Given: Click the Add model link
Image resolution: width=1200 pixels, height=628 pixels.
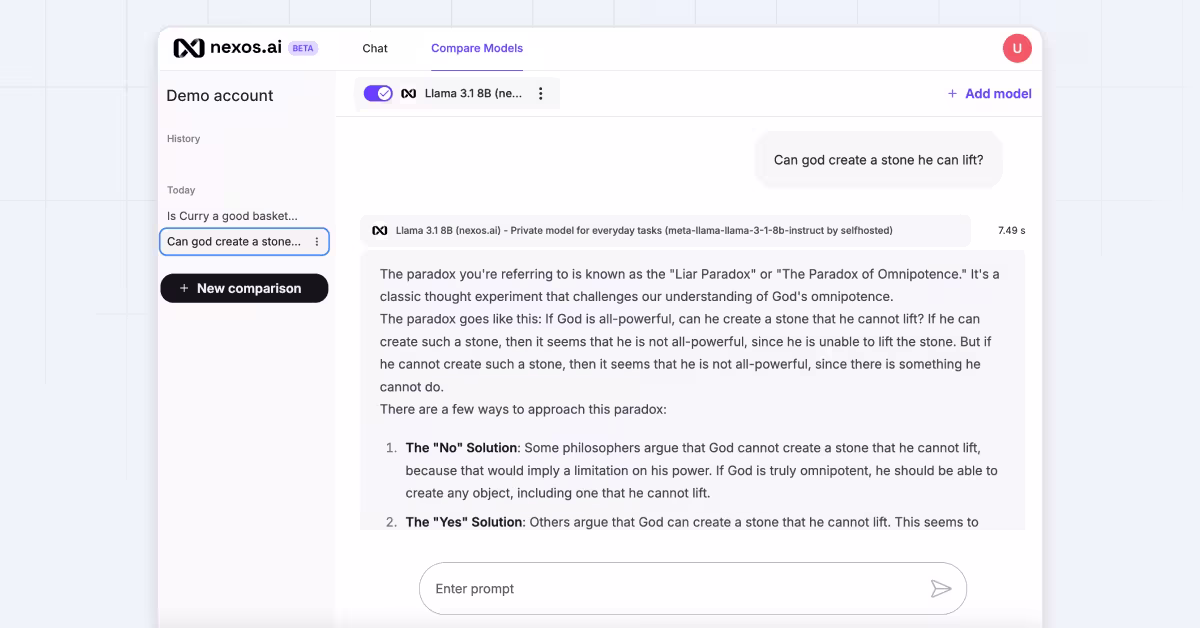Looking at the screenshot, I should (997, 94).
